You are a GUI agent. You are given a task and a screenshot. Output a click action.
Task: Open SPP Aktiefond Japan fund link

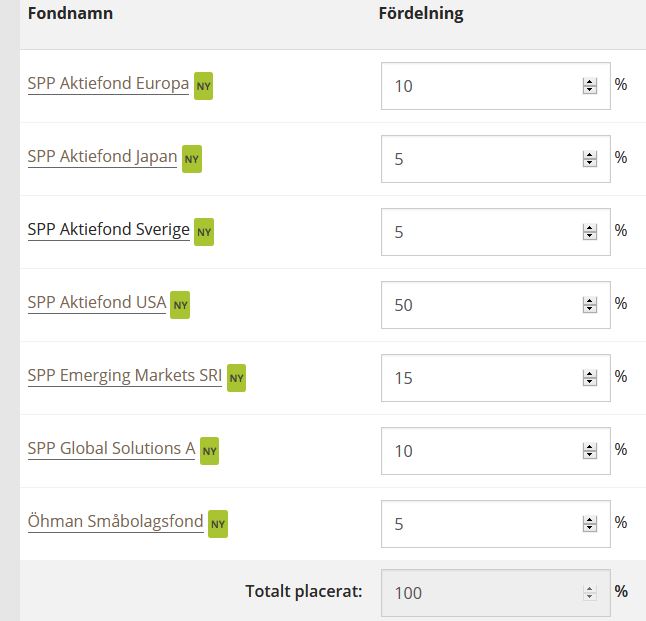[102, 157]
